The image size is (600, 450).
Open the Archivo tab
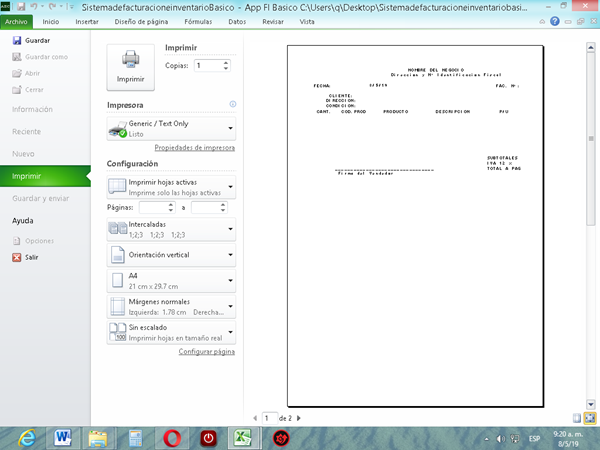coord(16,22)
